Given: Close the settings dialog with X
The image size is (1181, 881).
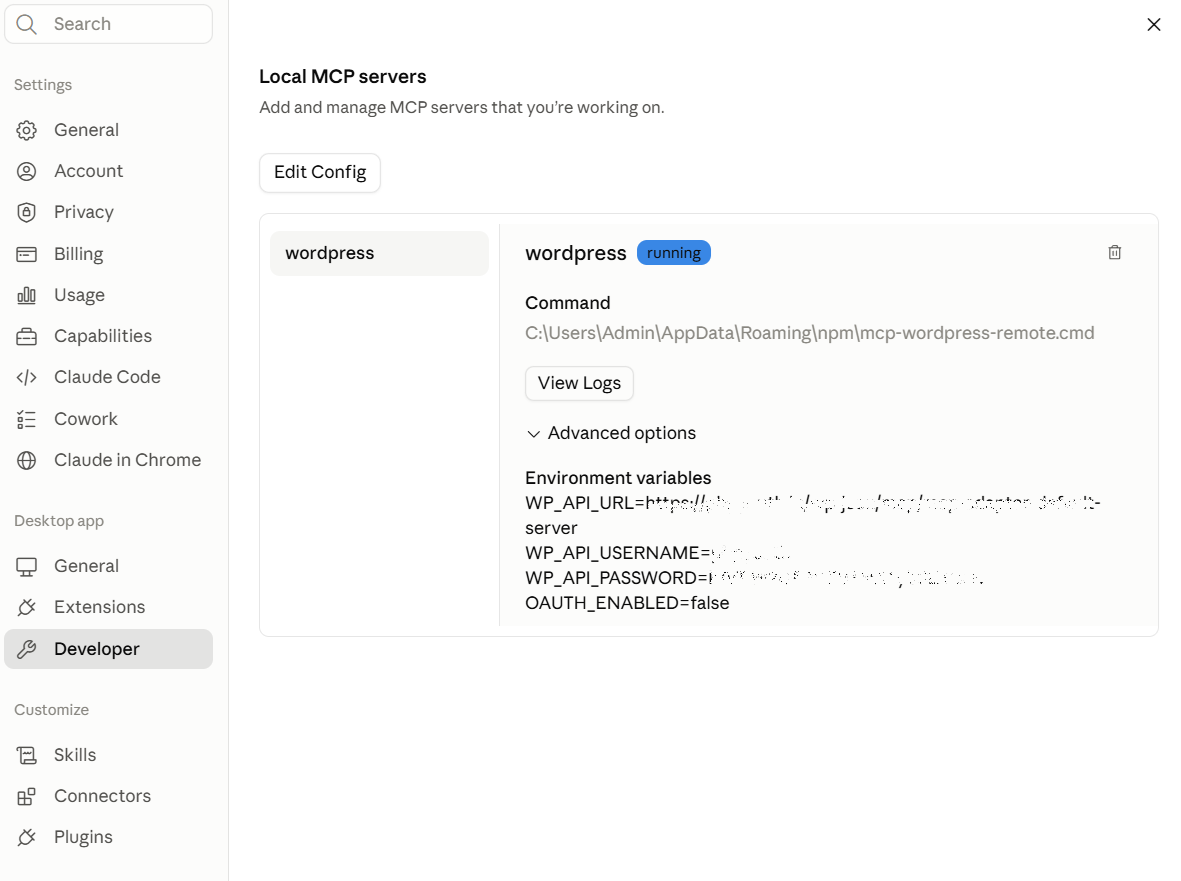Looking at the screenshot, I should click(x=1153, y=25).
